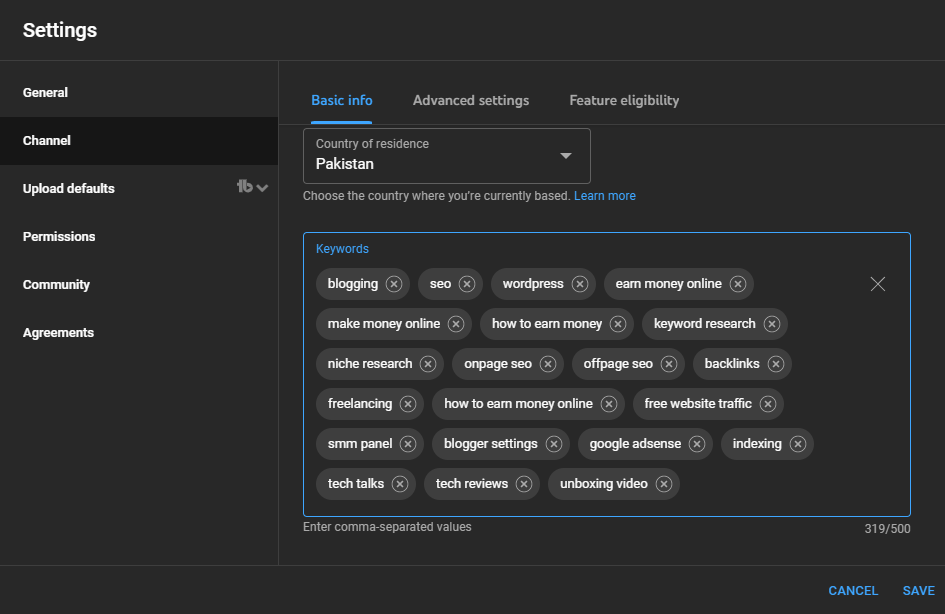Remove the 'blogging' keyword chip
Screen dimensions: 945x614
pos(394,284)
